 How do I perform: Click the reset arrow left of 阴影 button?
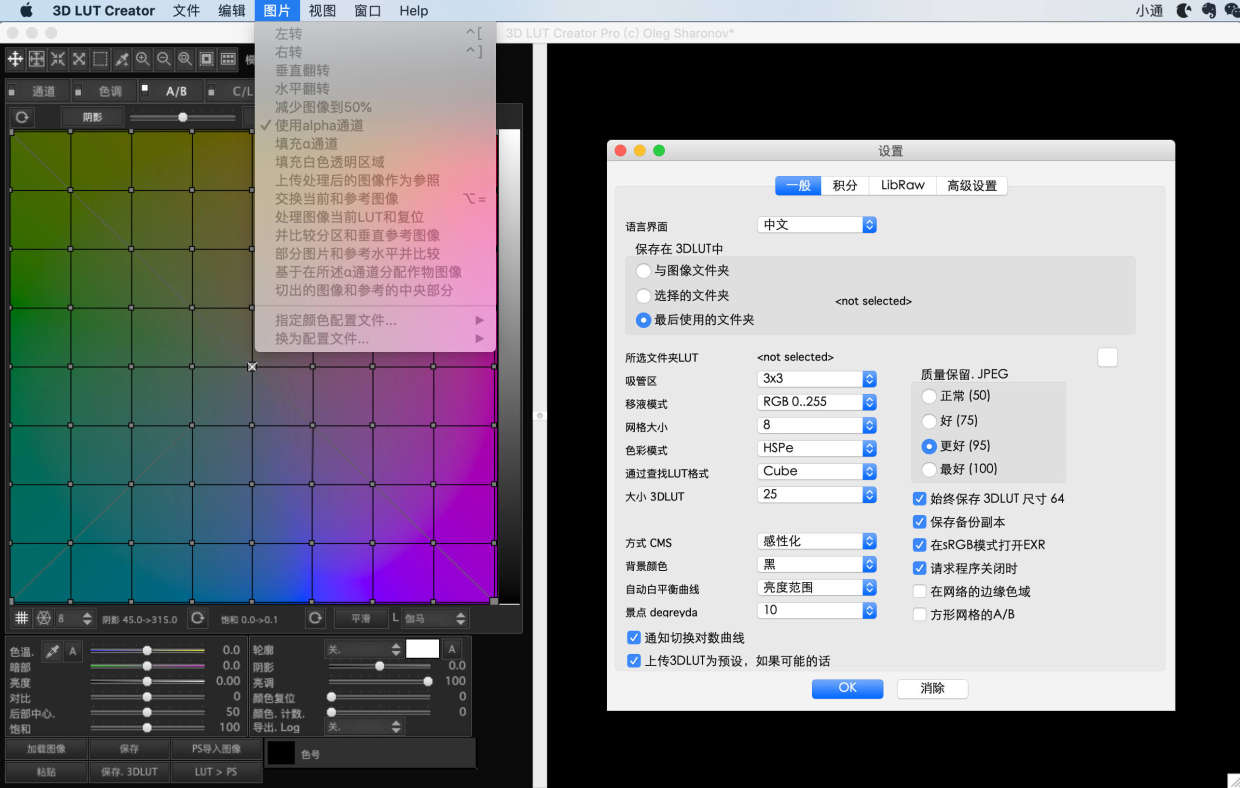tap(21, 117)
